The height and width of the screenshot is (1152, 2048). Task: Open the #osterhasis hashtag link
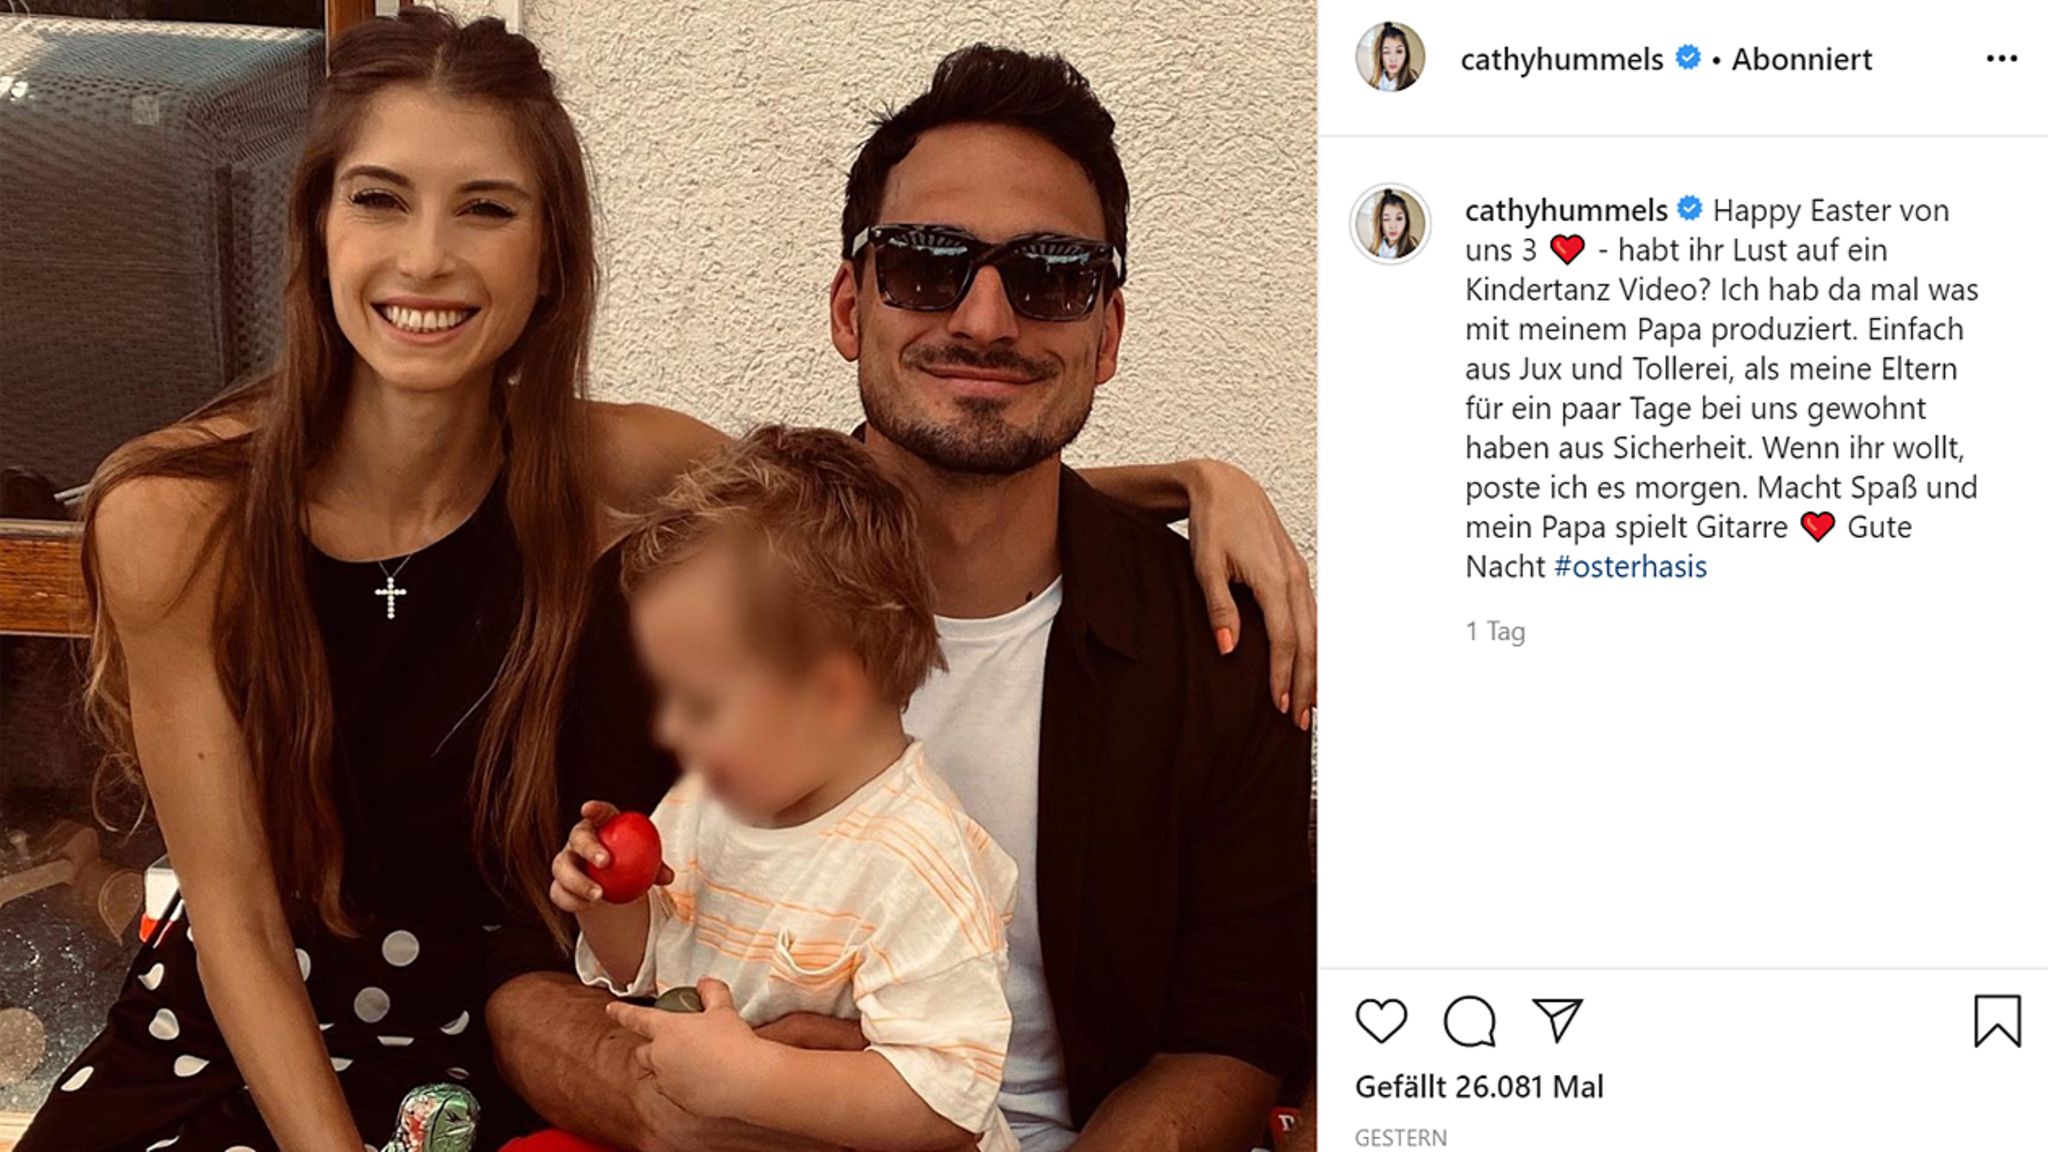[1630, 566]
